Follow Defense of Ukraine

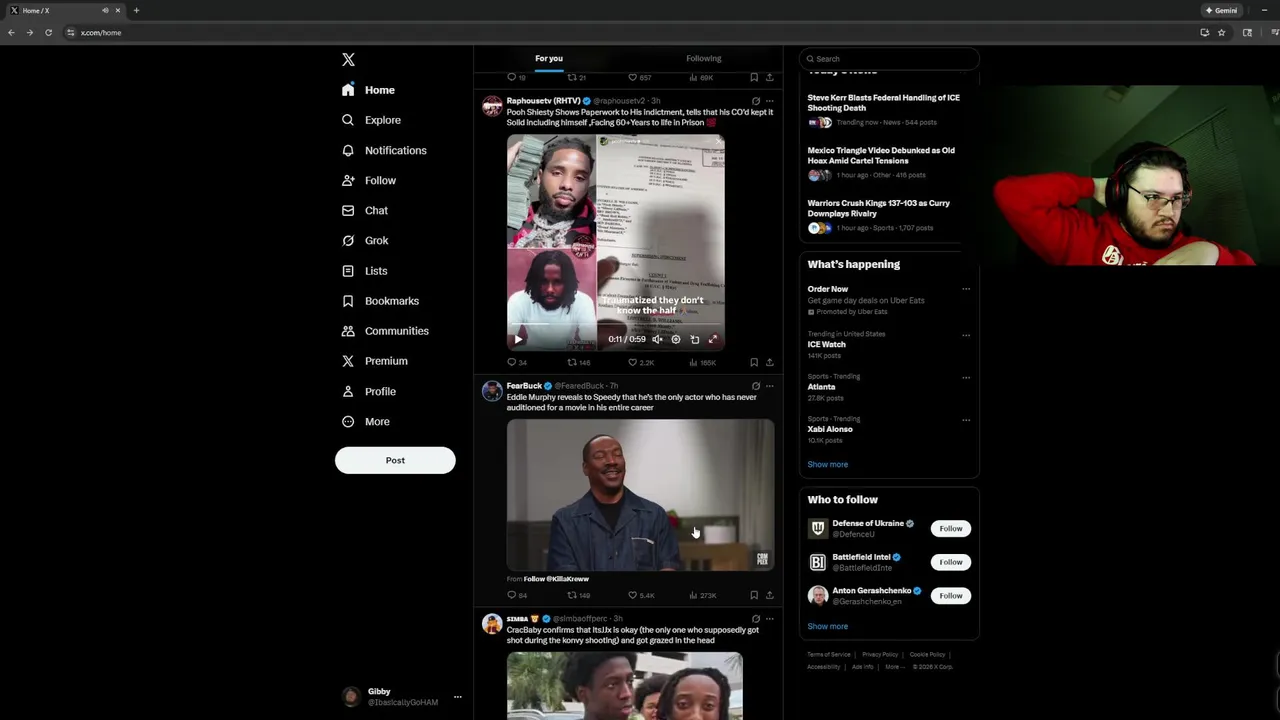click(x=951, y=528)
